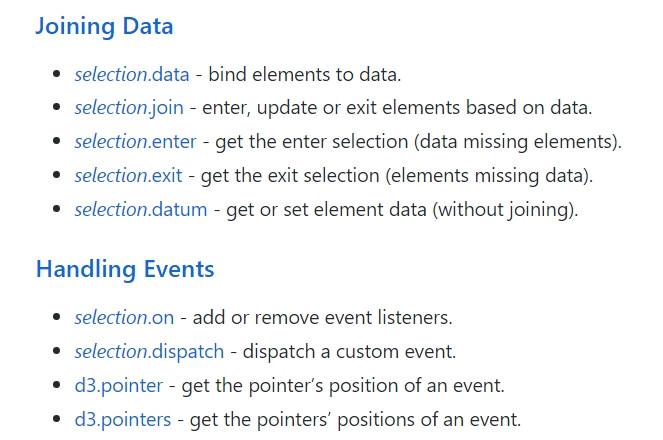
Task: Click the d3.pointers link
Action: 123,420
